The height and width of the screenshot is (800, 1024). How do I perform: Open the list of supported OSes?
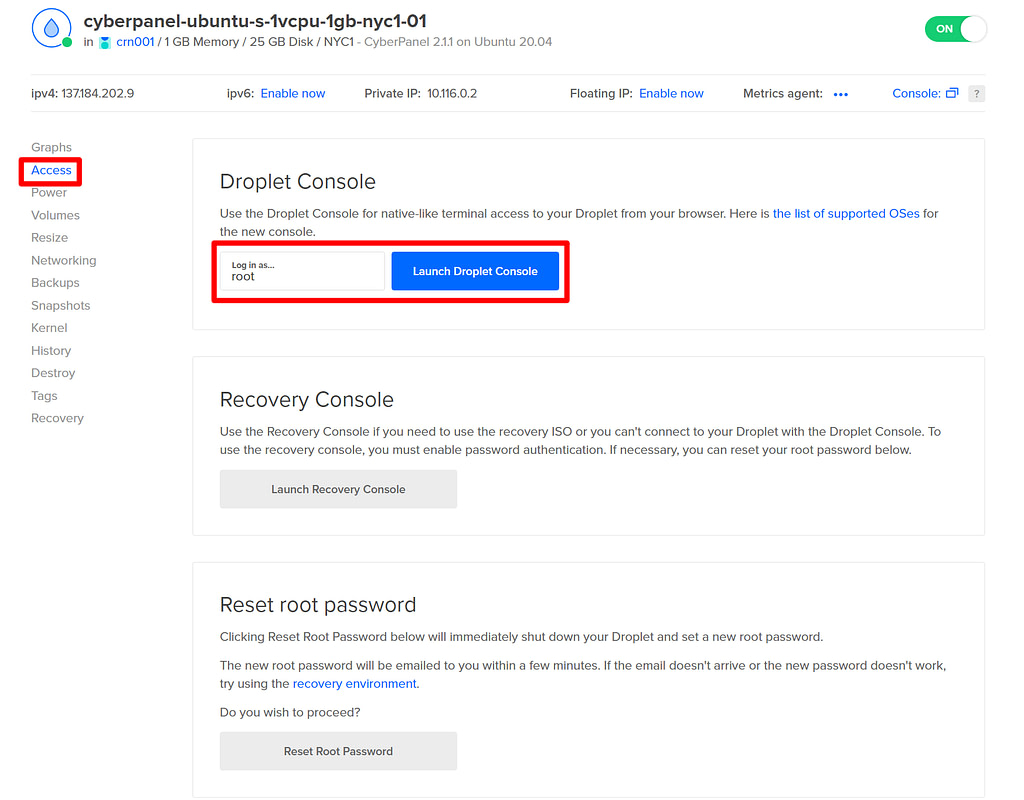point(846,213)
